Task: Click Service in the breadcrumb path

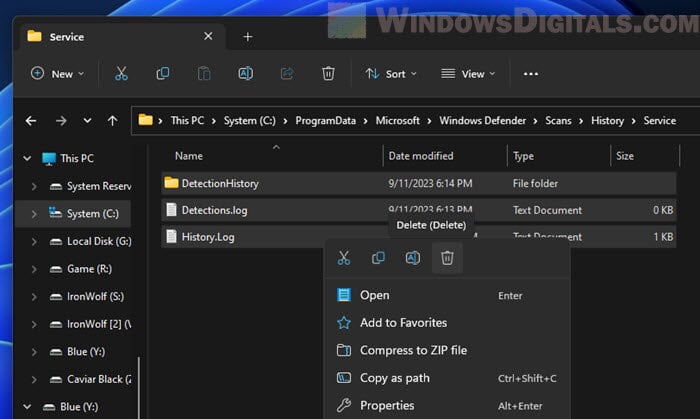Action: coord(659,120)
